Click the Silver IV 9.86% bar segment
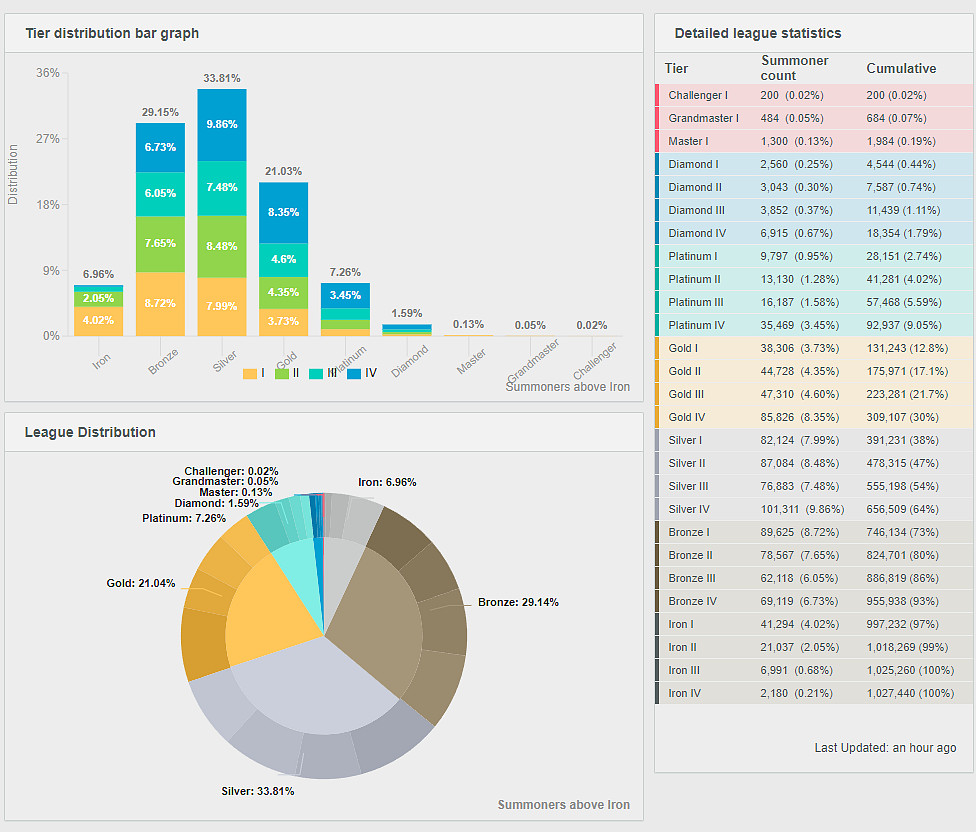The height and width of the screenshot is (832, 976). point(222,124)
